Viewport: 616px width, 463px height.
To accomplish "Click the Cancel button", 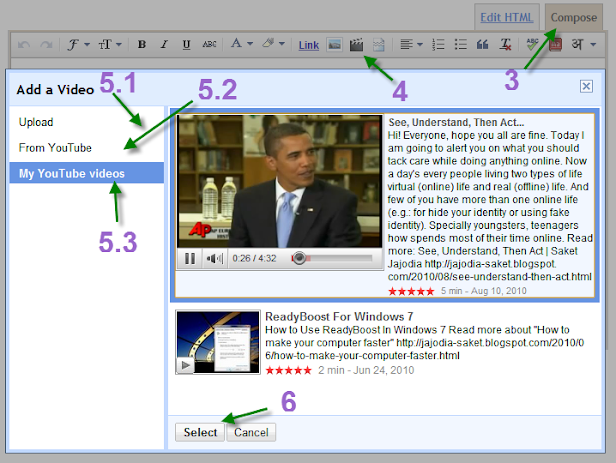I will click(251, 432).
